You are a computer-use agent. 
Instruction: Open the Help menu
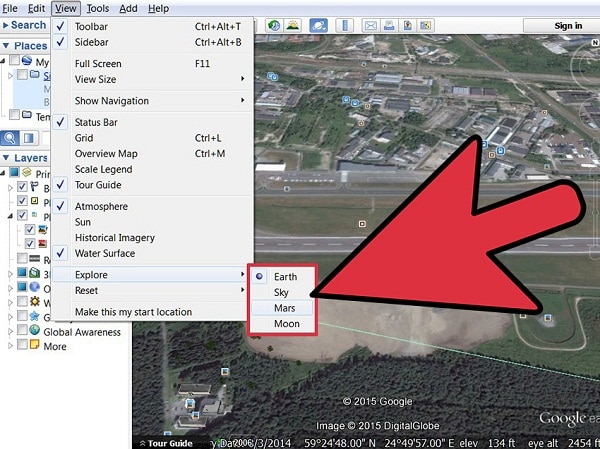coord(158,8)
